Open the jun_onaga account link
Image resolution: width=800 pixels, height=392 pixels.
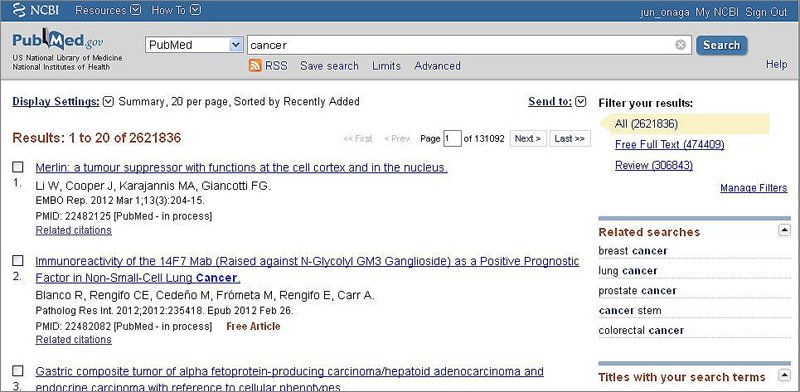665,12
